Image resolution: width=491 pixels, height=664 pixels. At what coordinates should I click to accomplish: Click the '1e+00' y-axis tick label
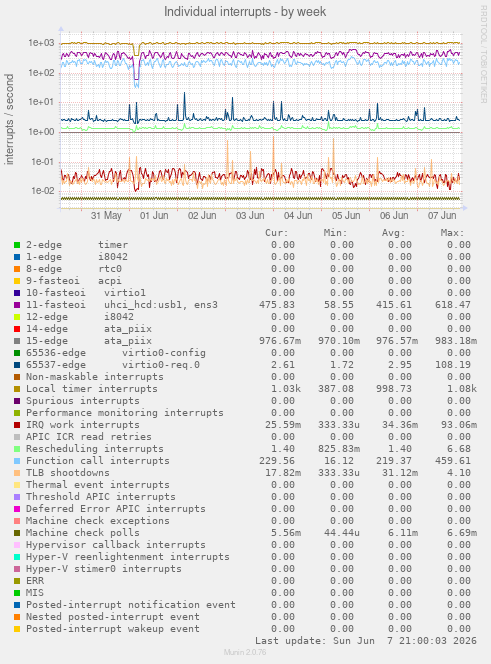pyautogui.click(x=42, y=132)
